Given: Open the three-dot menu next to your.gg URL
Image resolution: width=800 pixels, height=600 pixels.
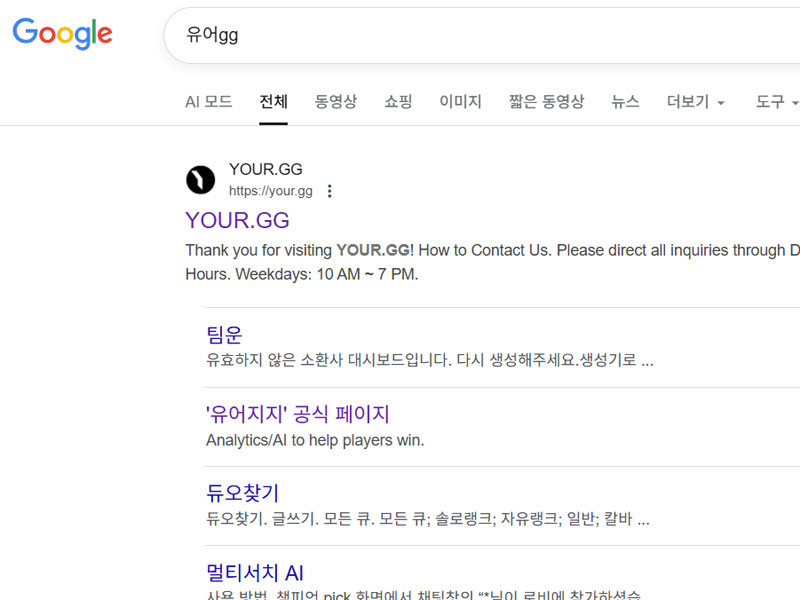Looking at the screenshot, I should click(330, 191).
